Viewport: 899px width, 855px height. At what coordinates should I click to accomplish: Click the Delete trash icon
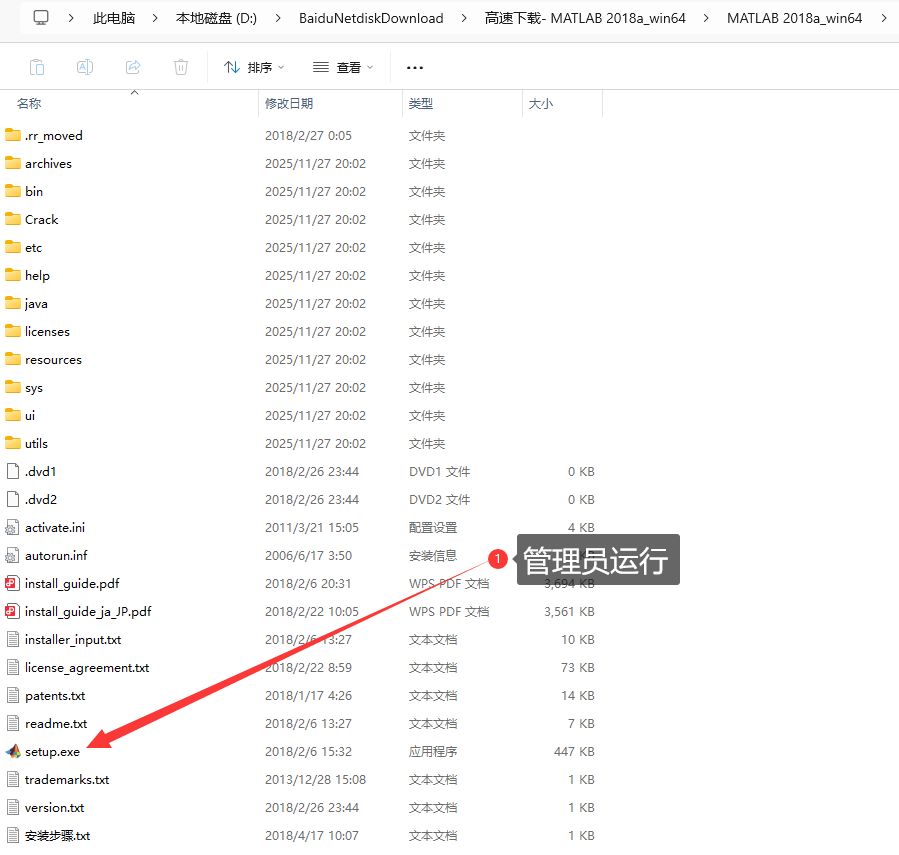[x=181, y=67]
